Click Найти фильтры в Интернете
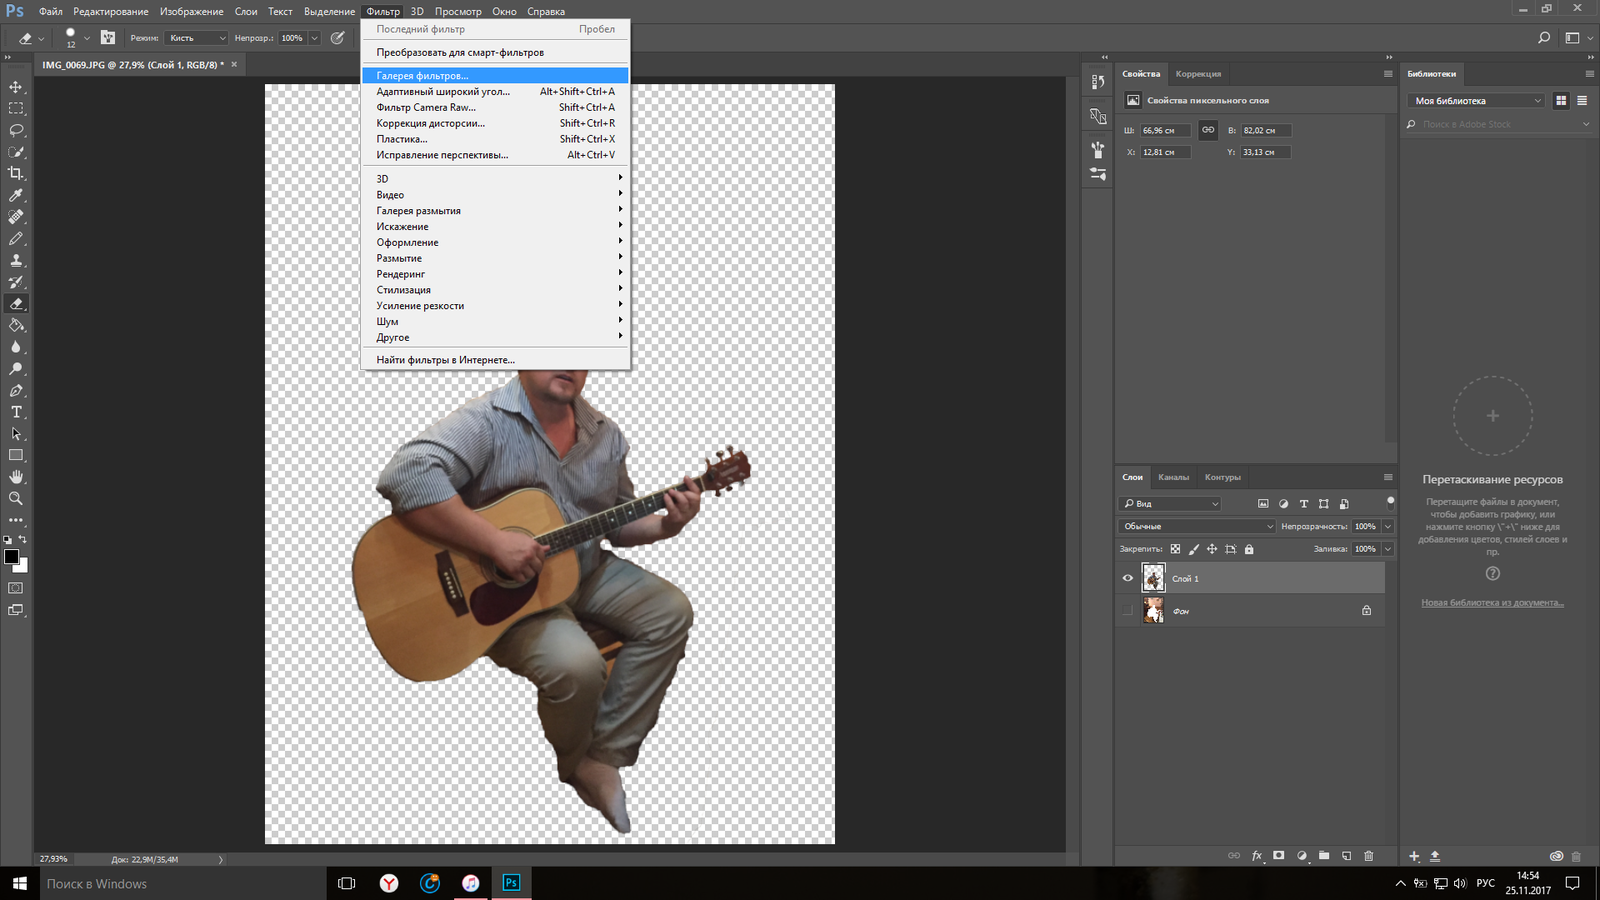Image resolution: width=1600 pixels, height=900 pixels. pyautogui.click(x=495, y=359)
